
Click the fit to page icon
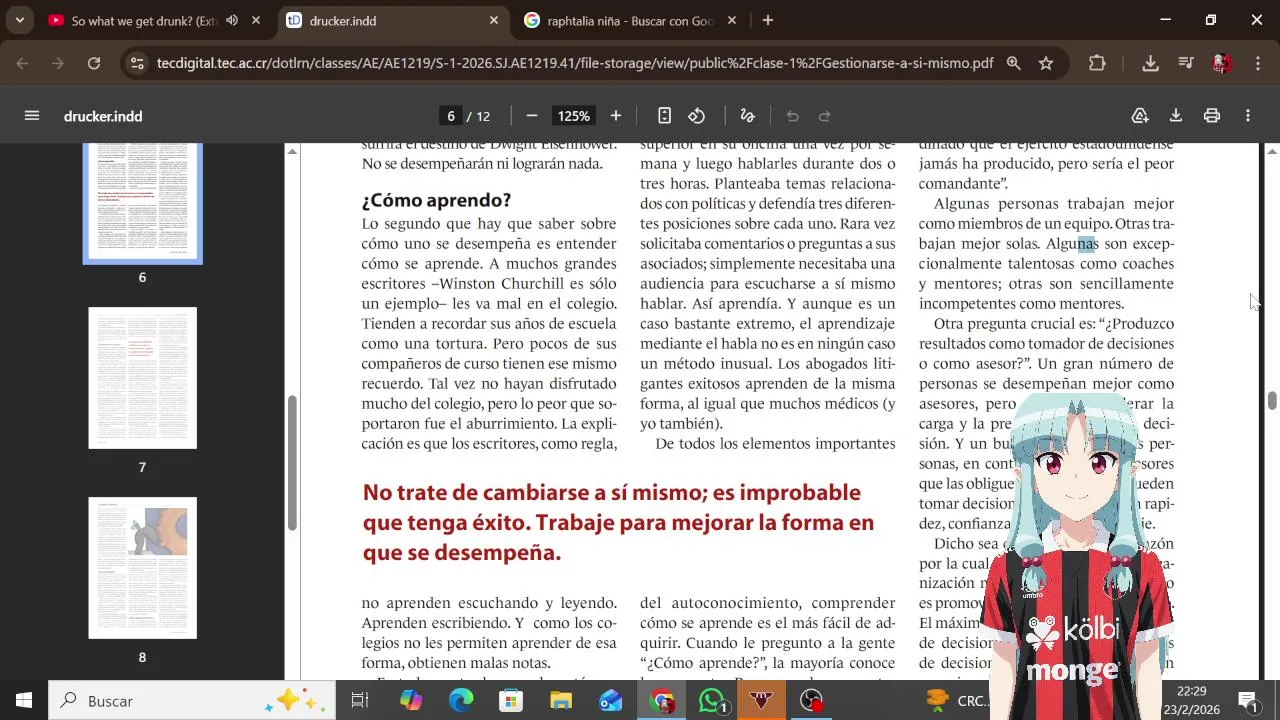(664, 116)
